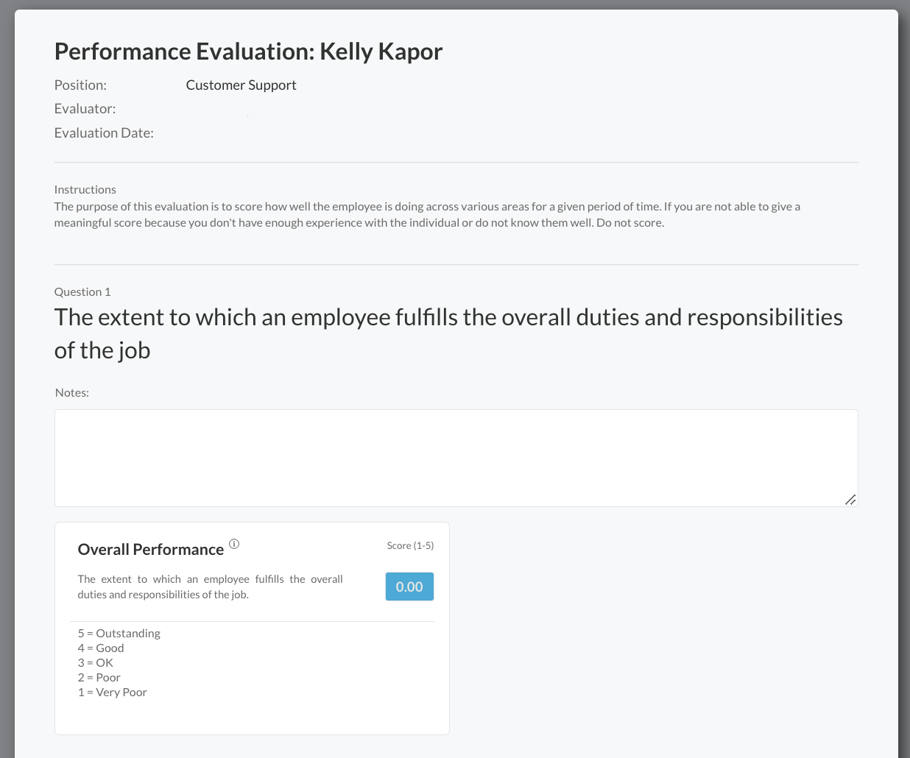Click the '4 = Good' scale entry

101,648
